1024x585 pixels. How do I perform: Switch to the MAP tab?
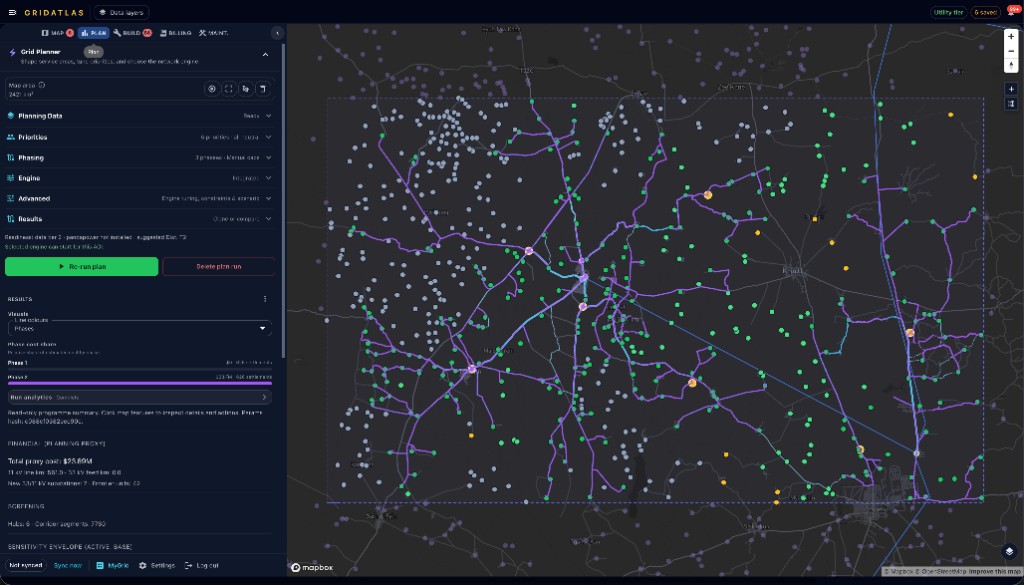click(x=57, y=33)
